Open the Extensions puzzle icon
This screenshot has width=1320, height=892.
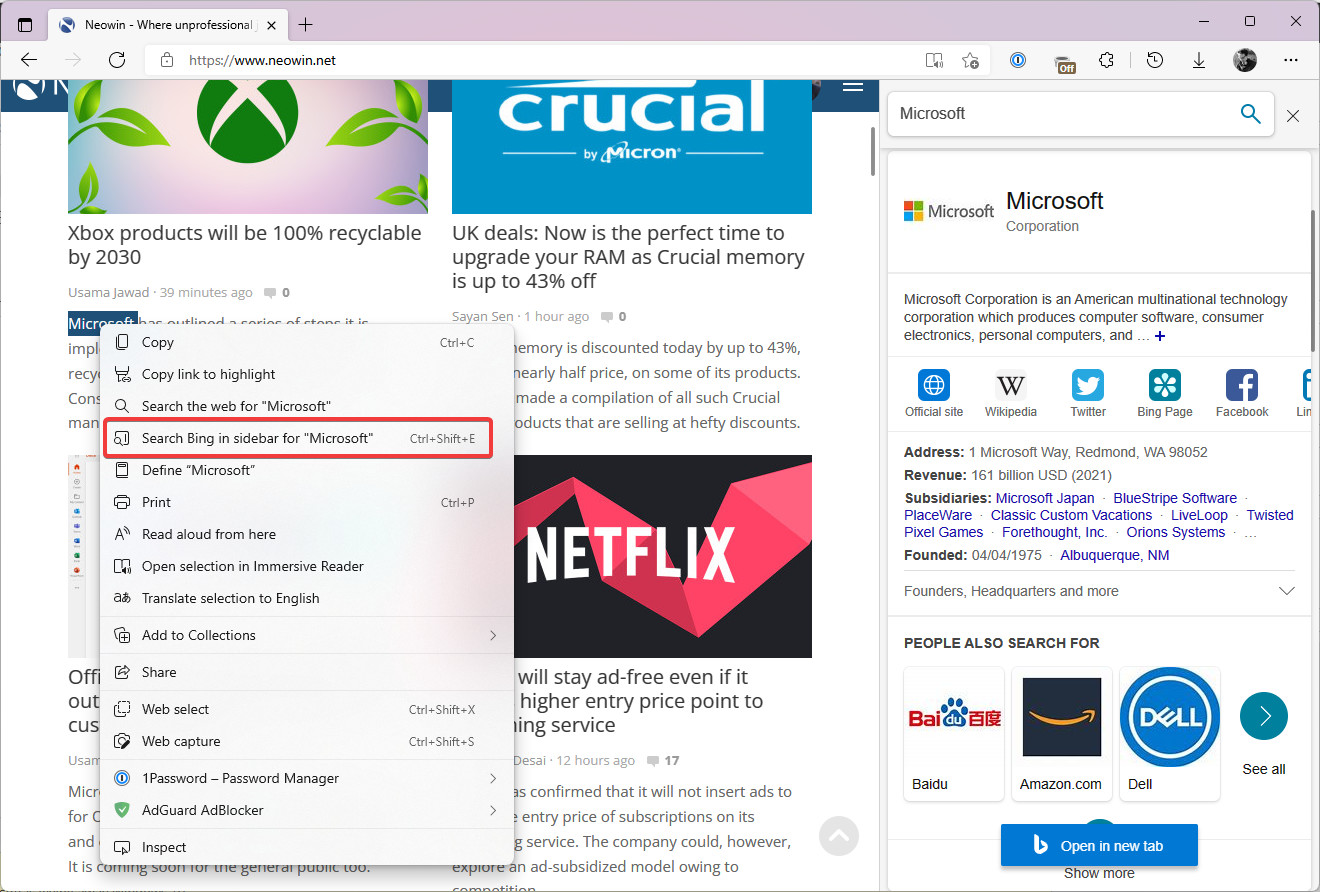pos(1106,60)
